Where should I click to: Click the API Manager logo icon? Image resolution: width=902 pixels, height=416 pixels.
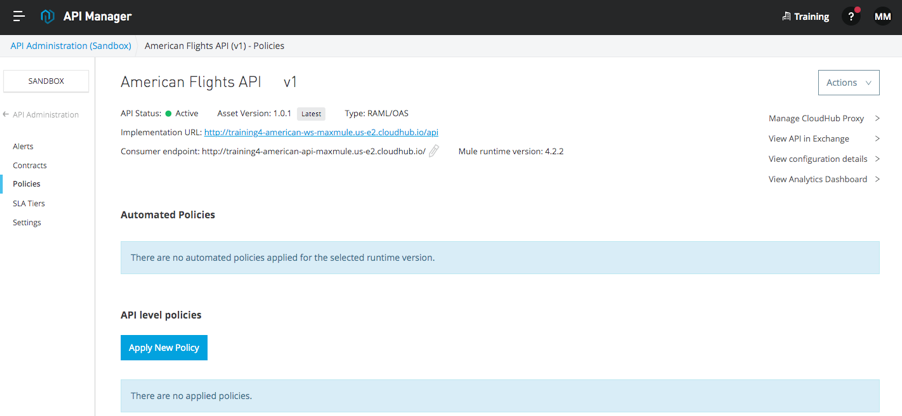pyautogui.click(x=47, y=17)
